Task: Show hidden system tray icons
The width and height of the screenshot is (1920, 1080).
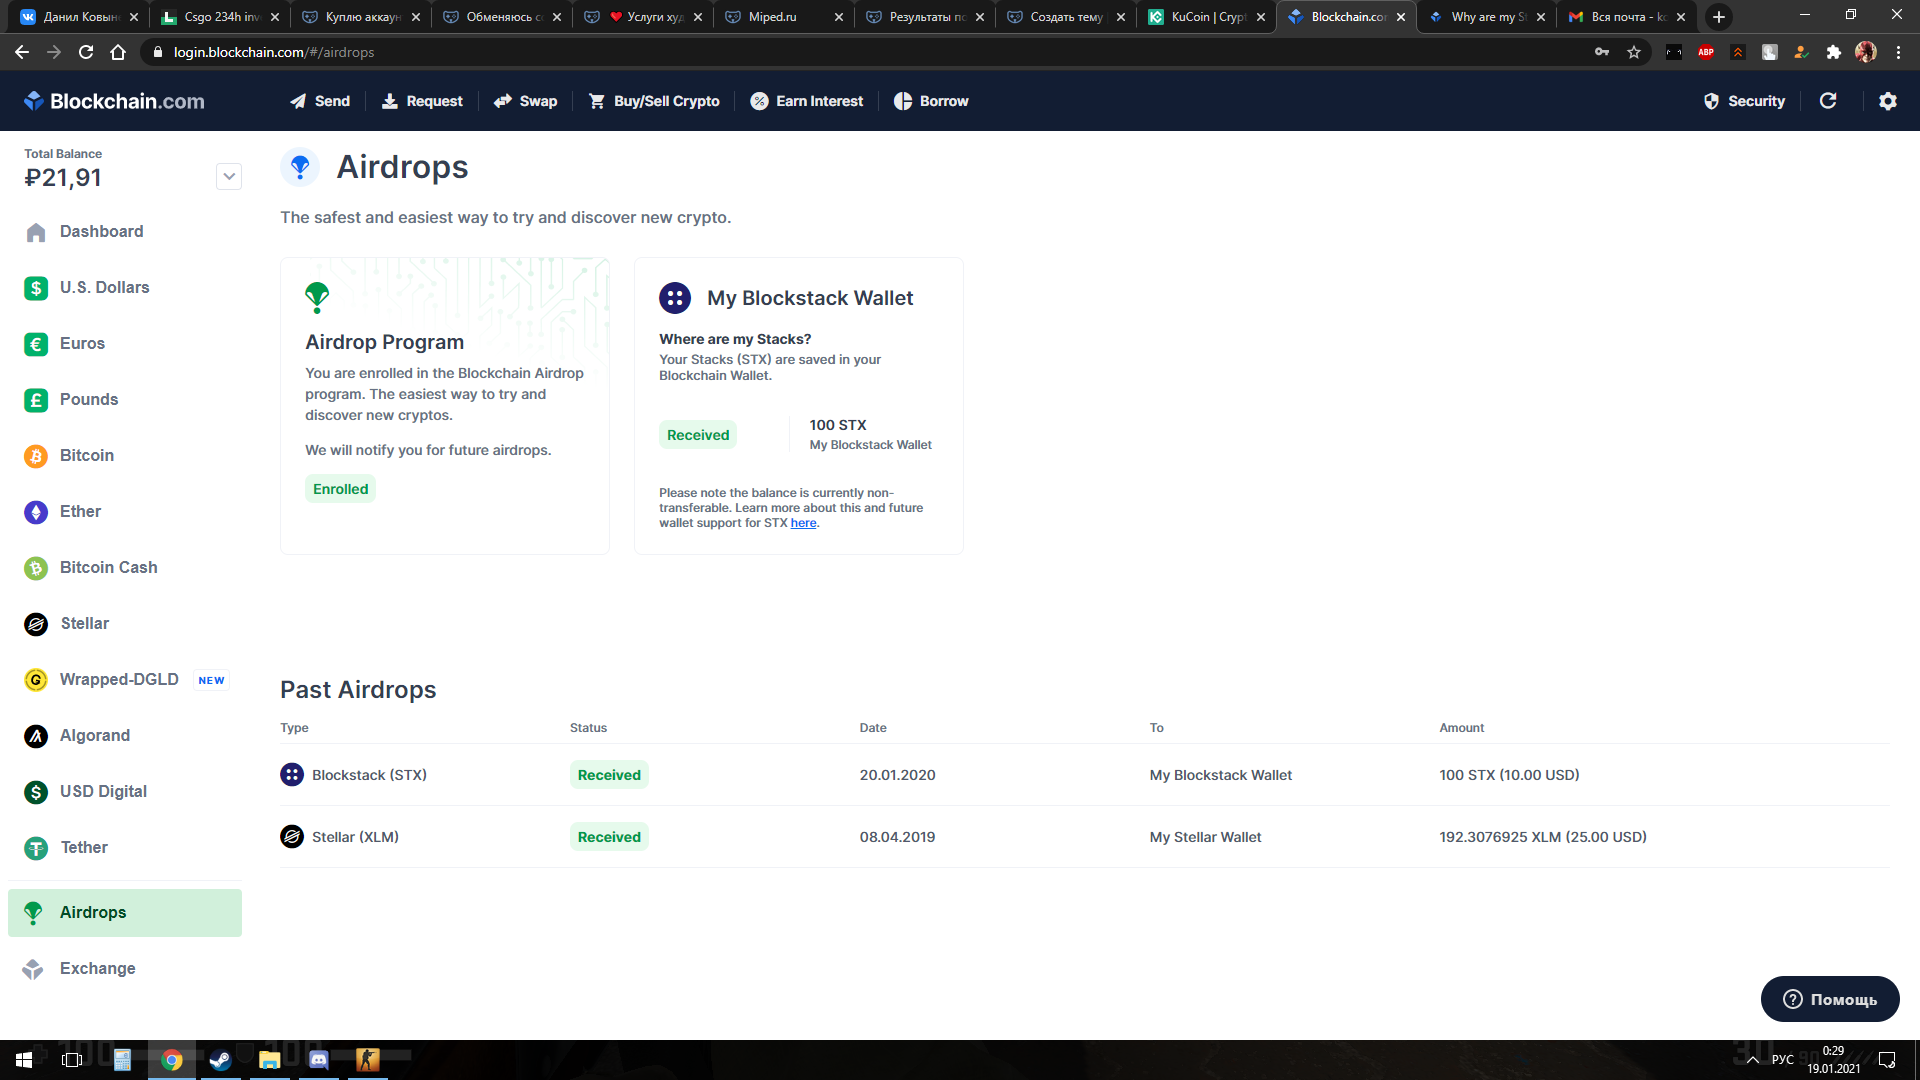Action: [1752, 1060]
